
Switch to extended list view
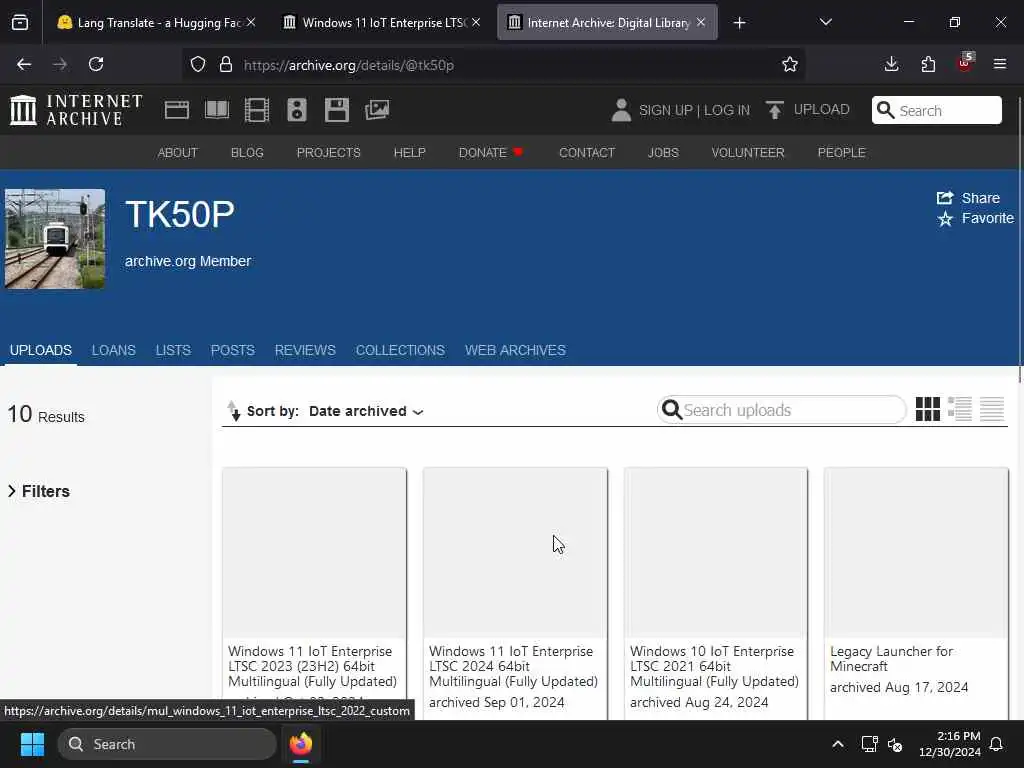[x=959, y=409]
